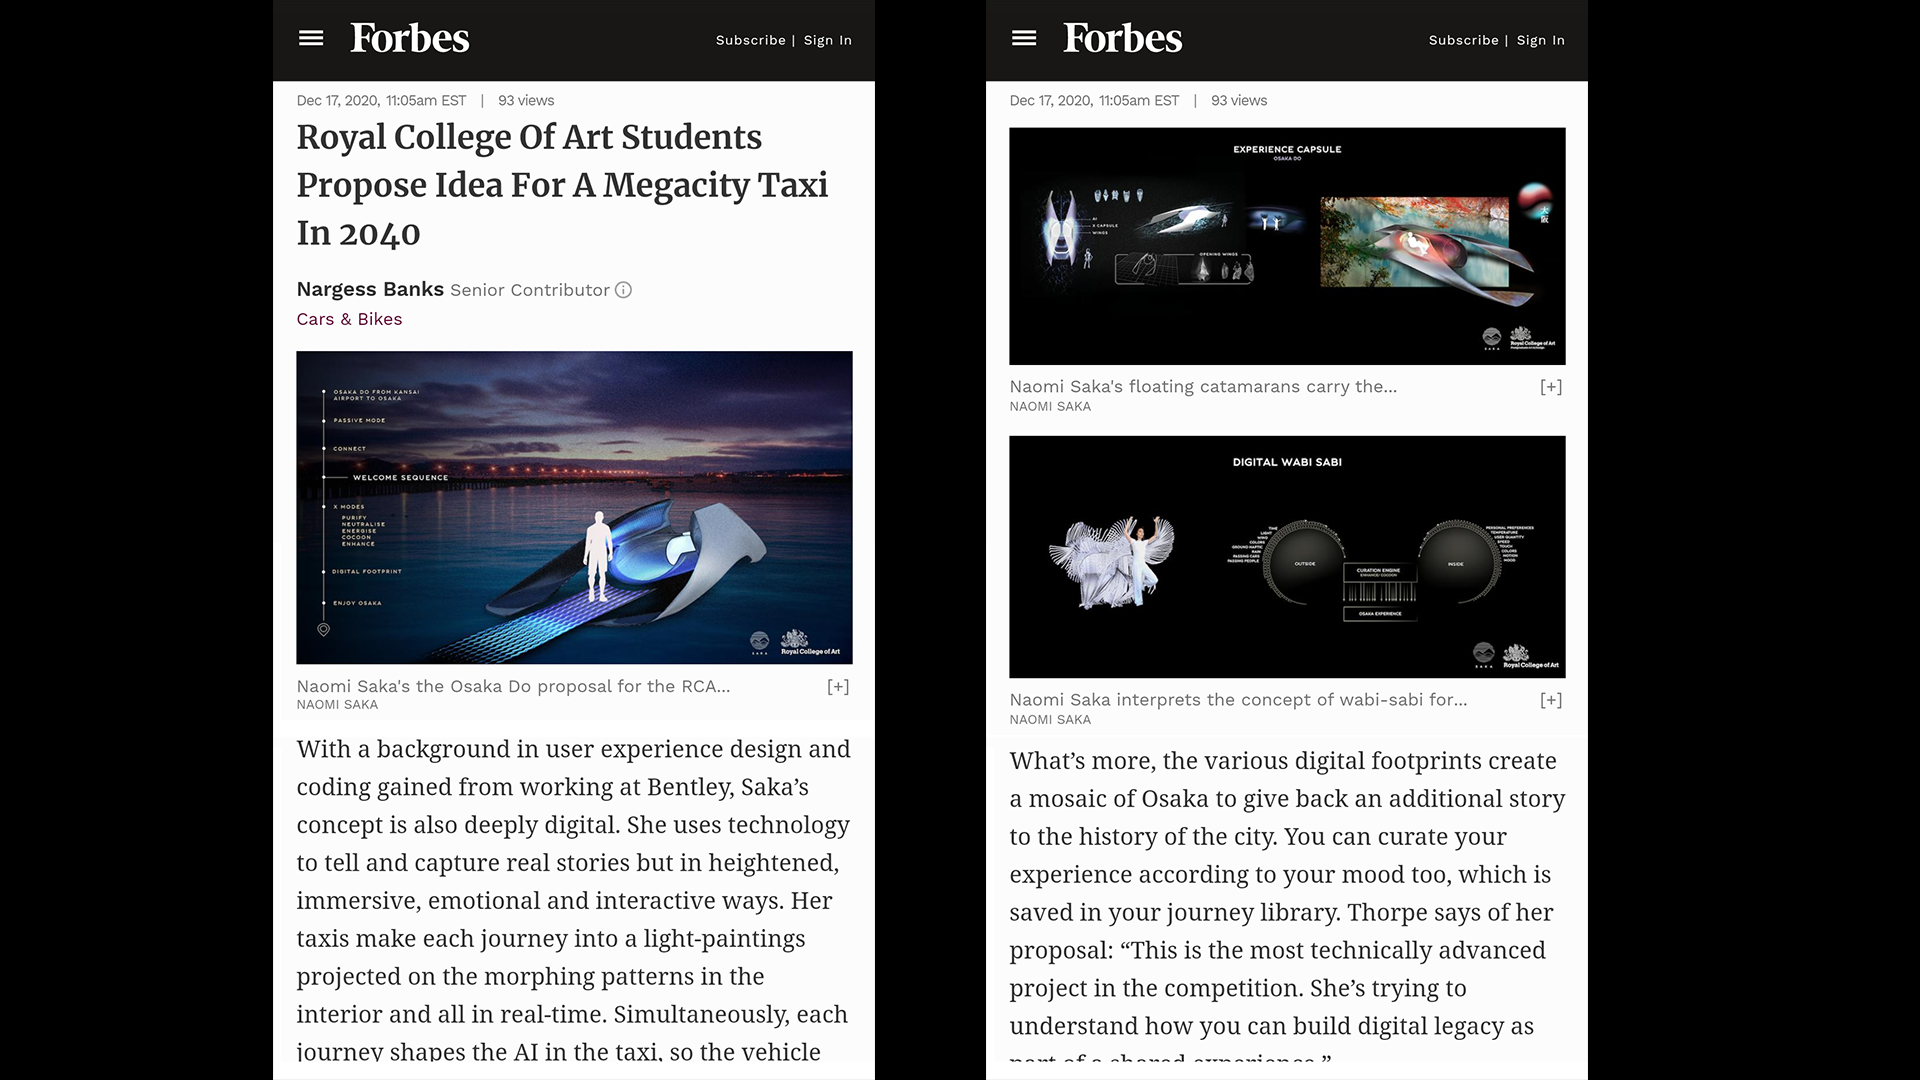1920x1080 pixels.
Task: Open Experience Capsule image
Action: (1287, 246)
